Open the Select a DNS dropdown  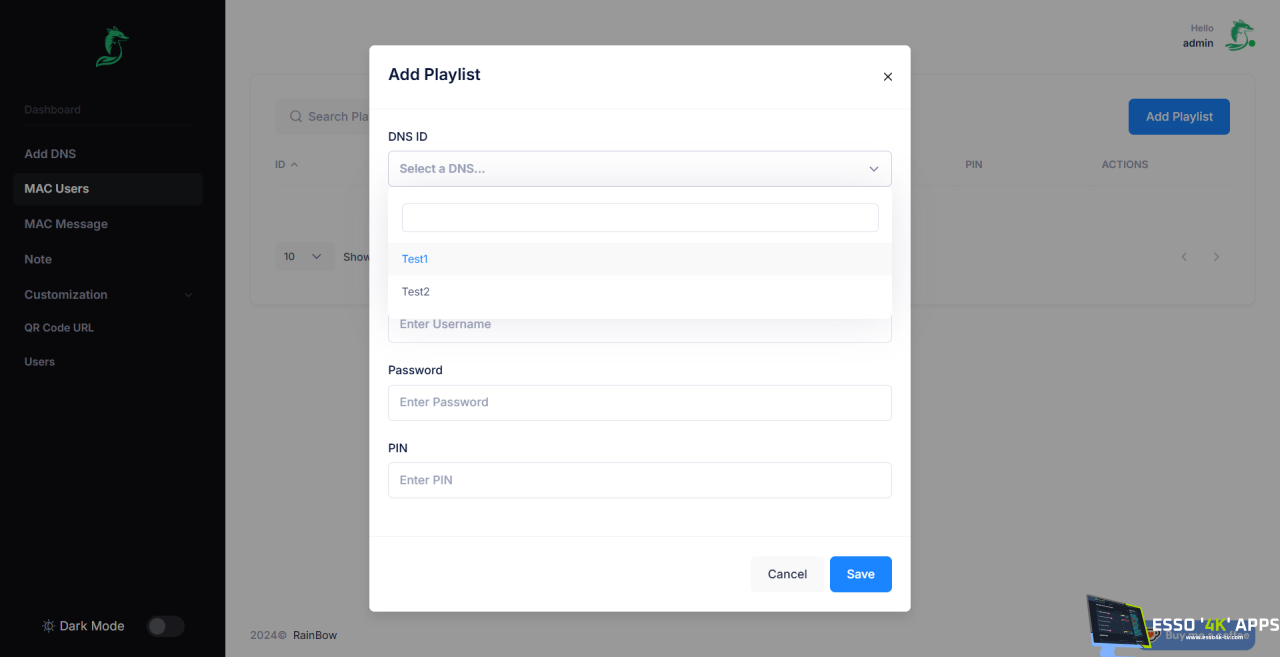639,169
